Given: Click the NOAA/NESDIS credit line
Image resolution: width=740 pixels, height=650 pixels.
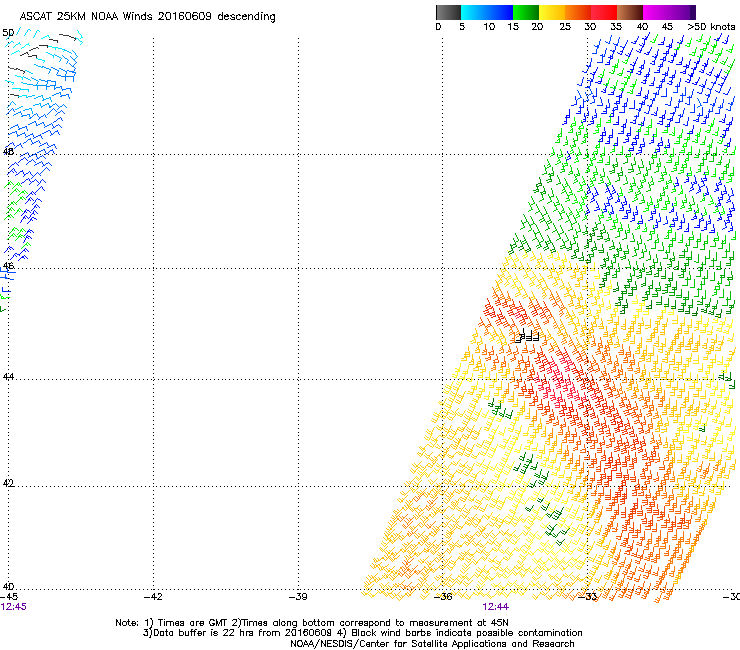Looking at the screenshot, I should coord(432,644).
